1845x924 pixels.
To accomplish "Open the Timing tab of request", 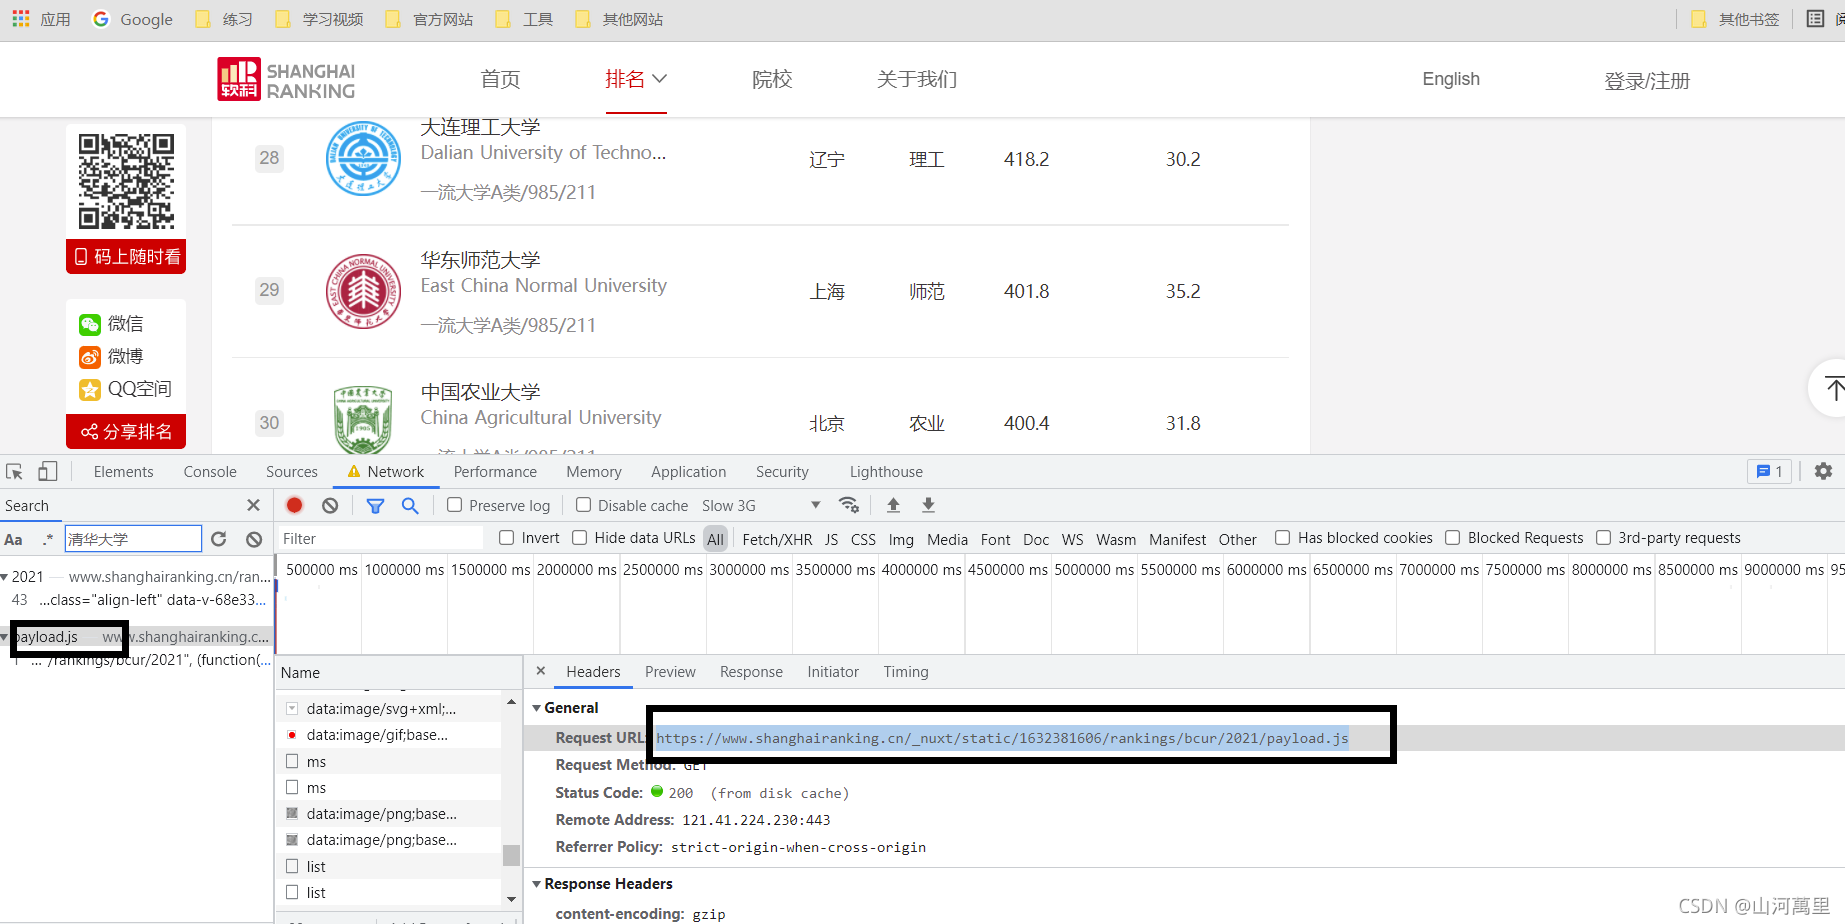I will pos(906,671).
